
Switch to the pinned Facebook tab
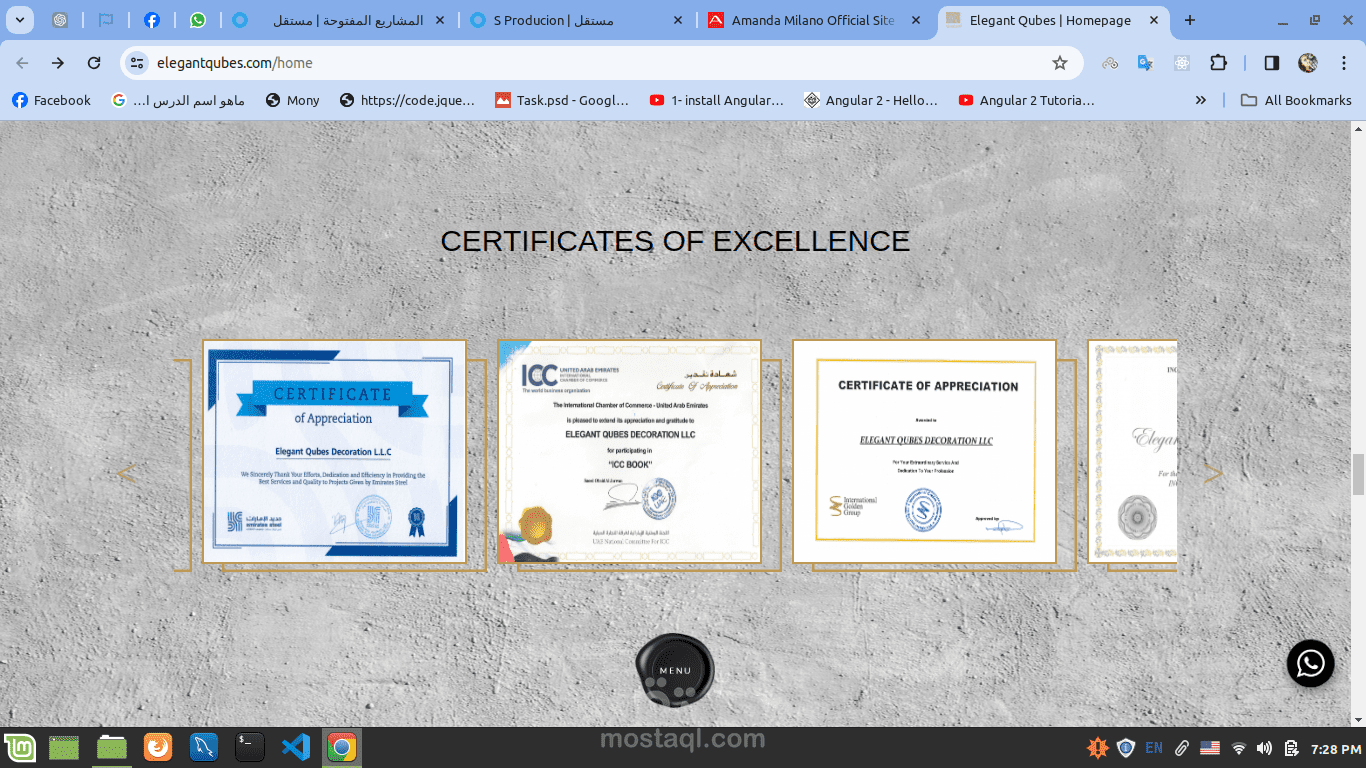point(152,20)
